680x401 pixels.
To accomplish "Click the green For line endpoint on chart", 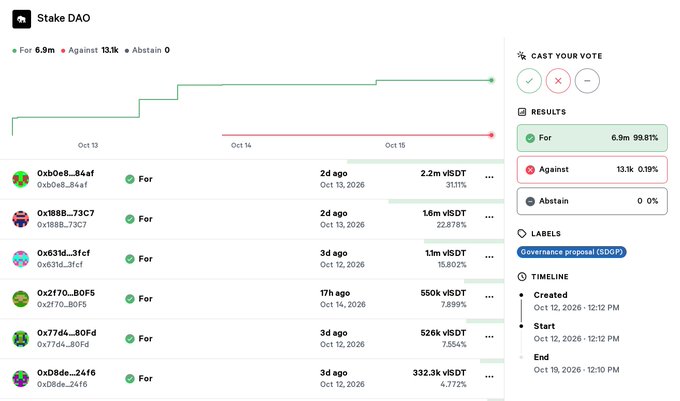I will (491, 80).
